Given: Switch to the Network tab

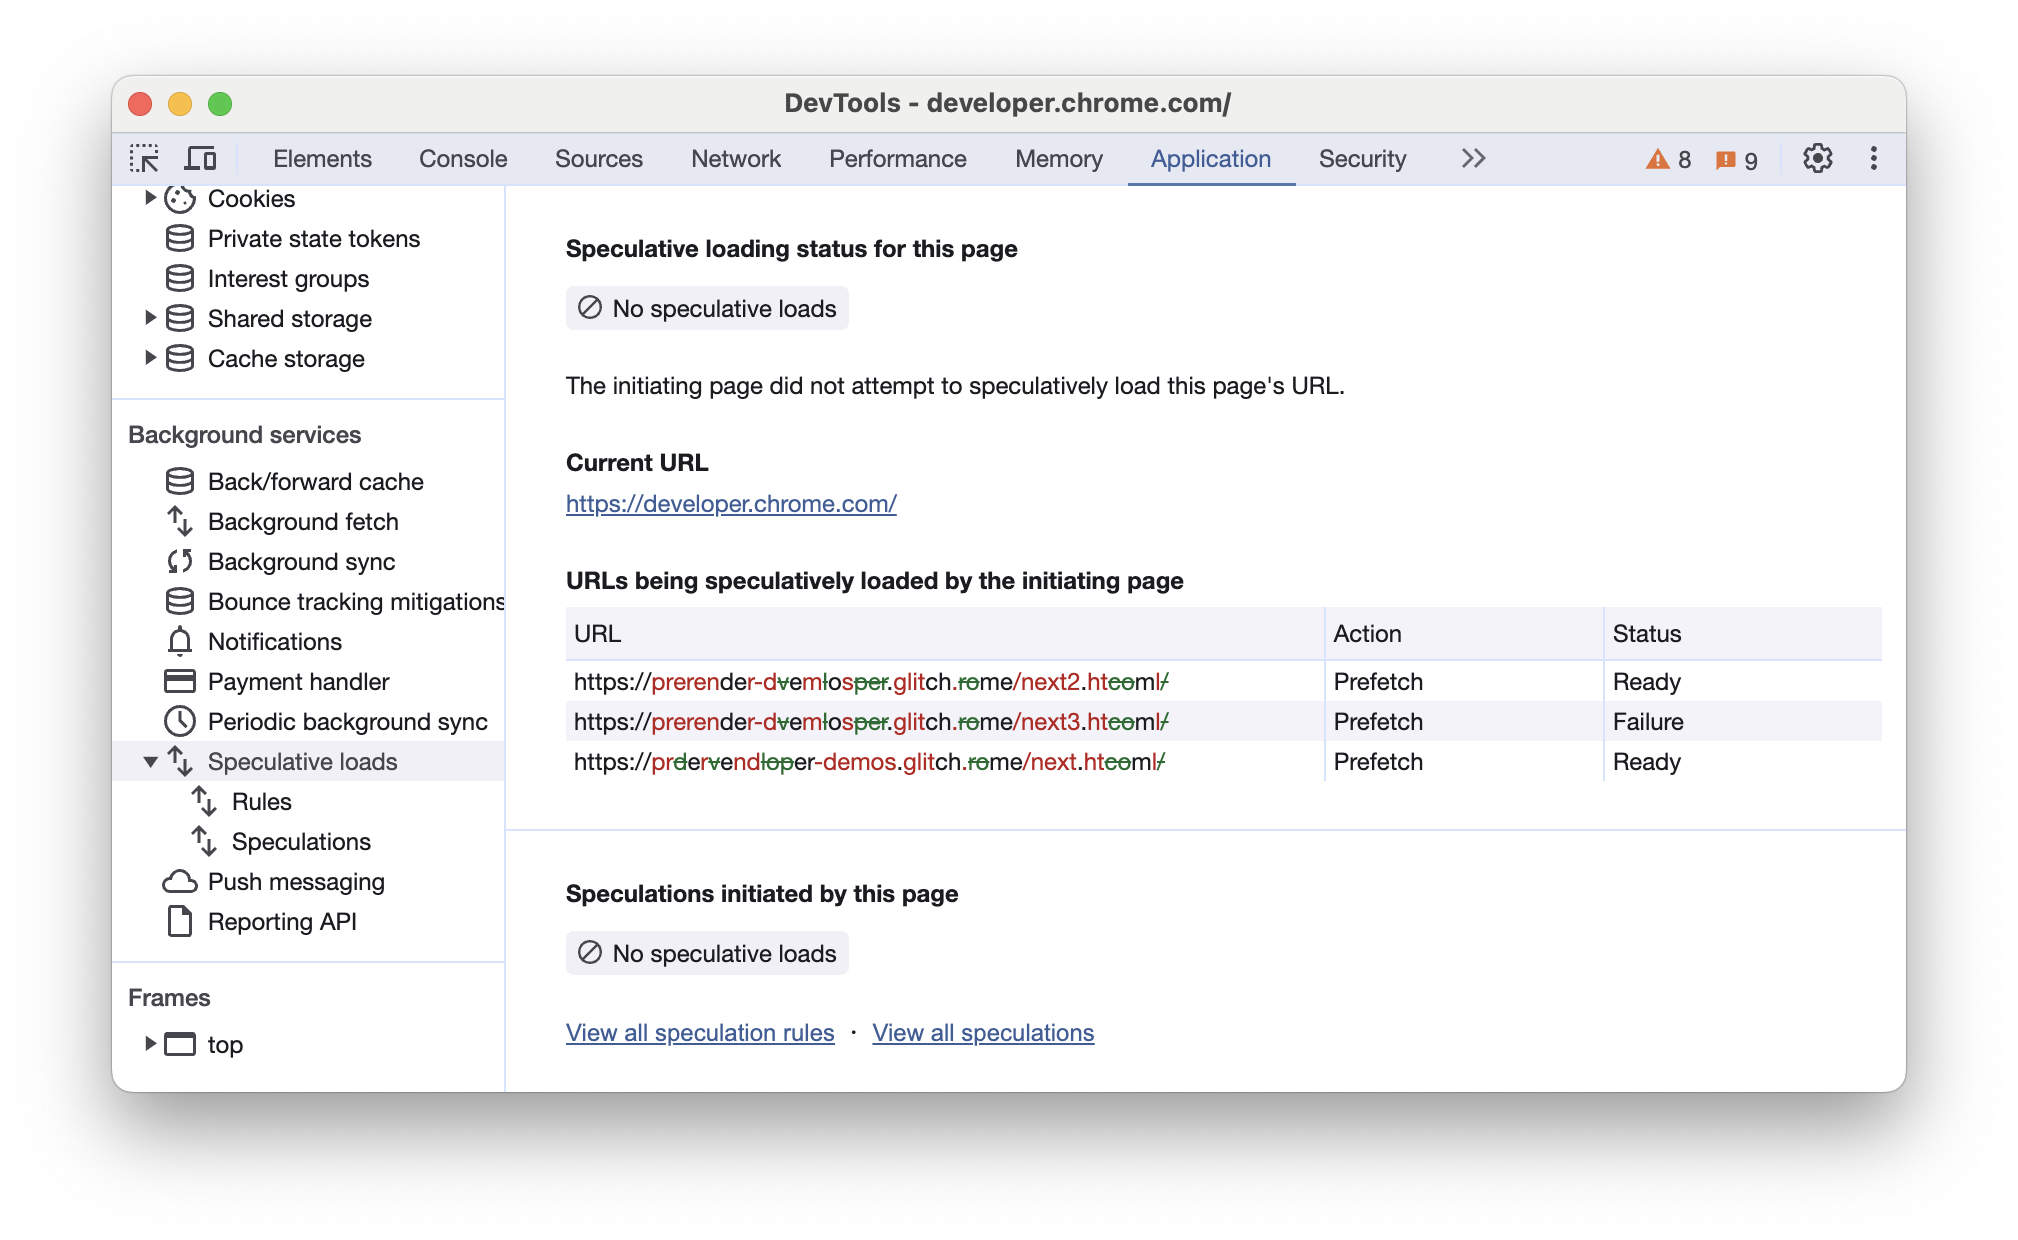Looking at the screenshot, I should point(737,159).
